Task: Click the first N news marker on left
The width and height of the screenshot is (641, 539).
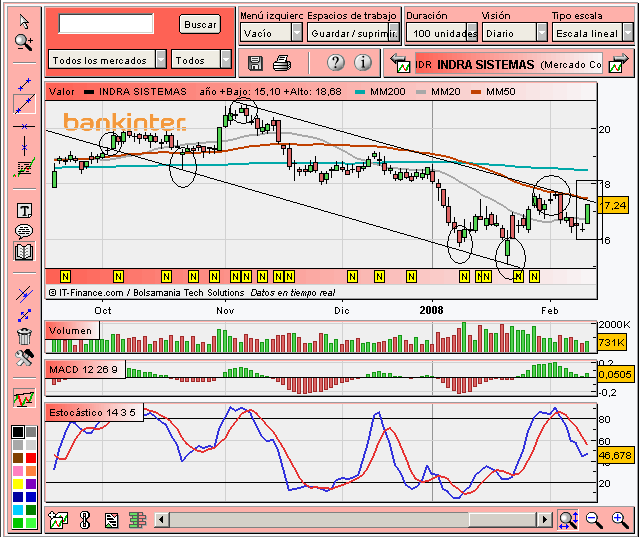Action: click(x=65, y=277)
